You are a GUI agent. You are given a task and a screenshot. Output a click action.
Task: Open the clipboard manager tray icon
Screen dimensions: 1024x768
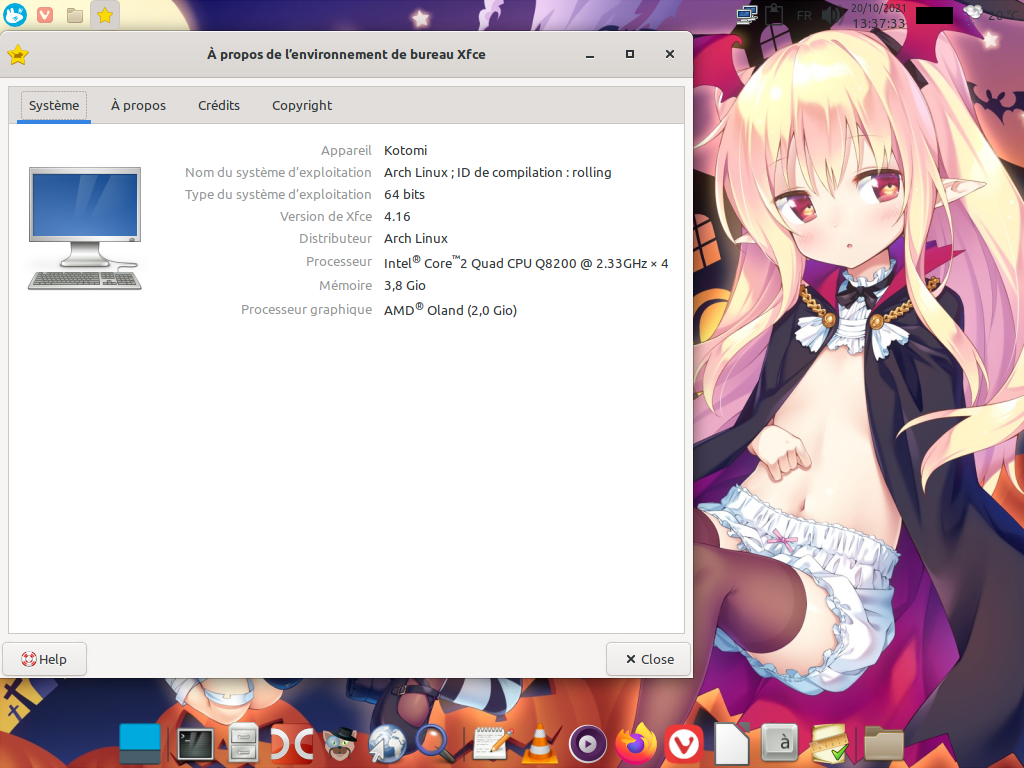click(x=774, y=14)
